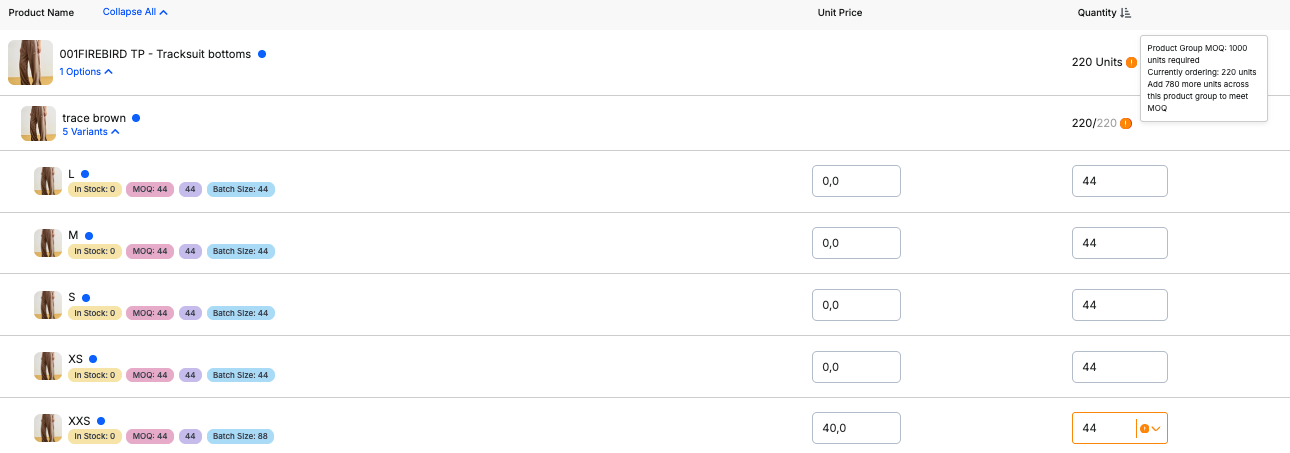Click orange warning icon beside 220 Units
1290x453 pixels.
[x=1131, y=62]
